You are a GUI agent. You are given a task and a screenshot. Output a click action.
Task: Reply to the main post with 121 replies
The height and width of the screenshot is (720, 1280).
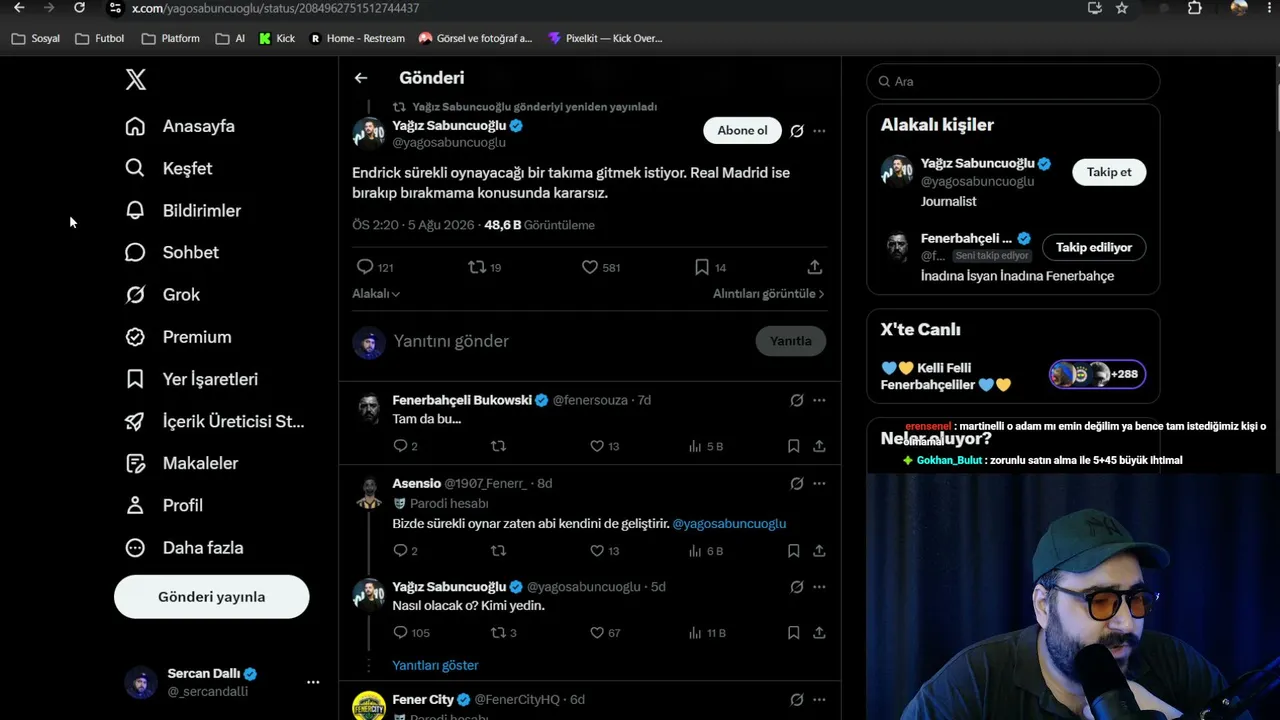pos(365,267)
